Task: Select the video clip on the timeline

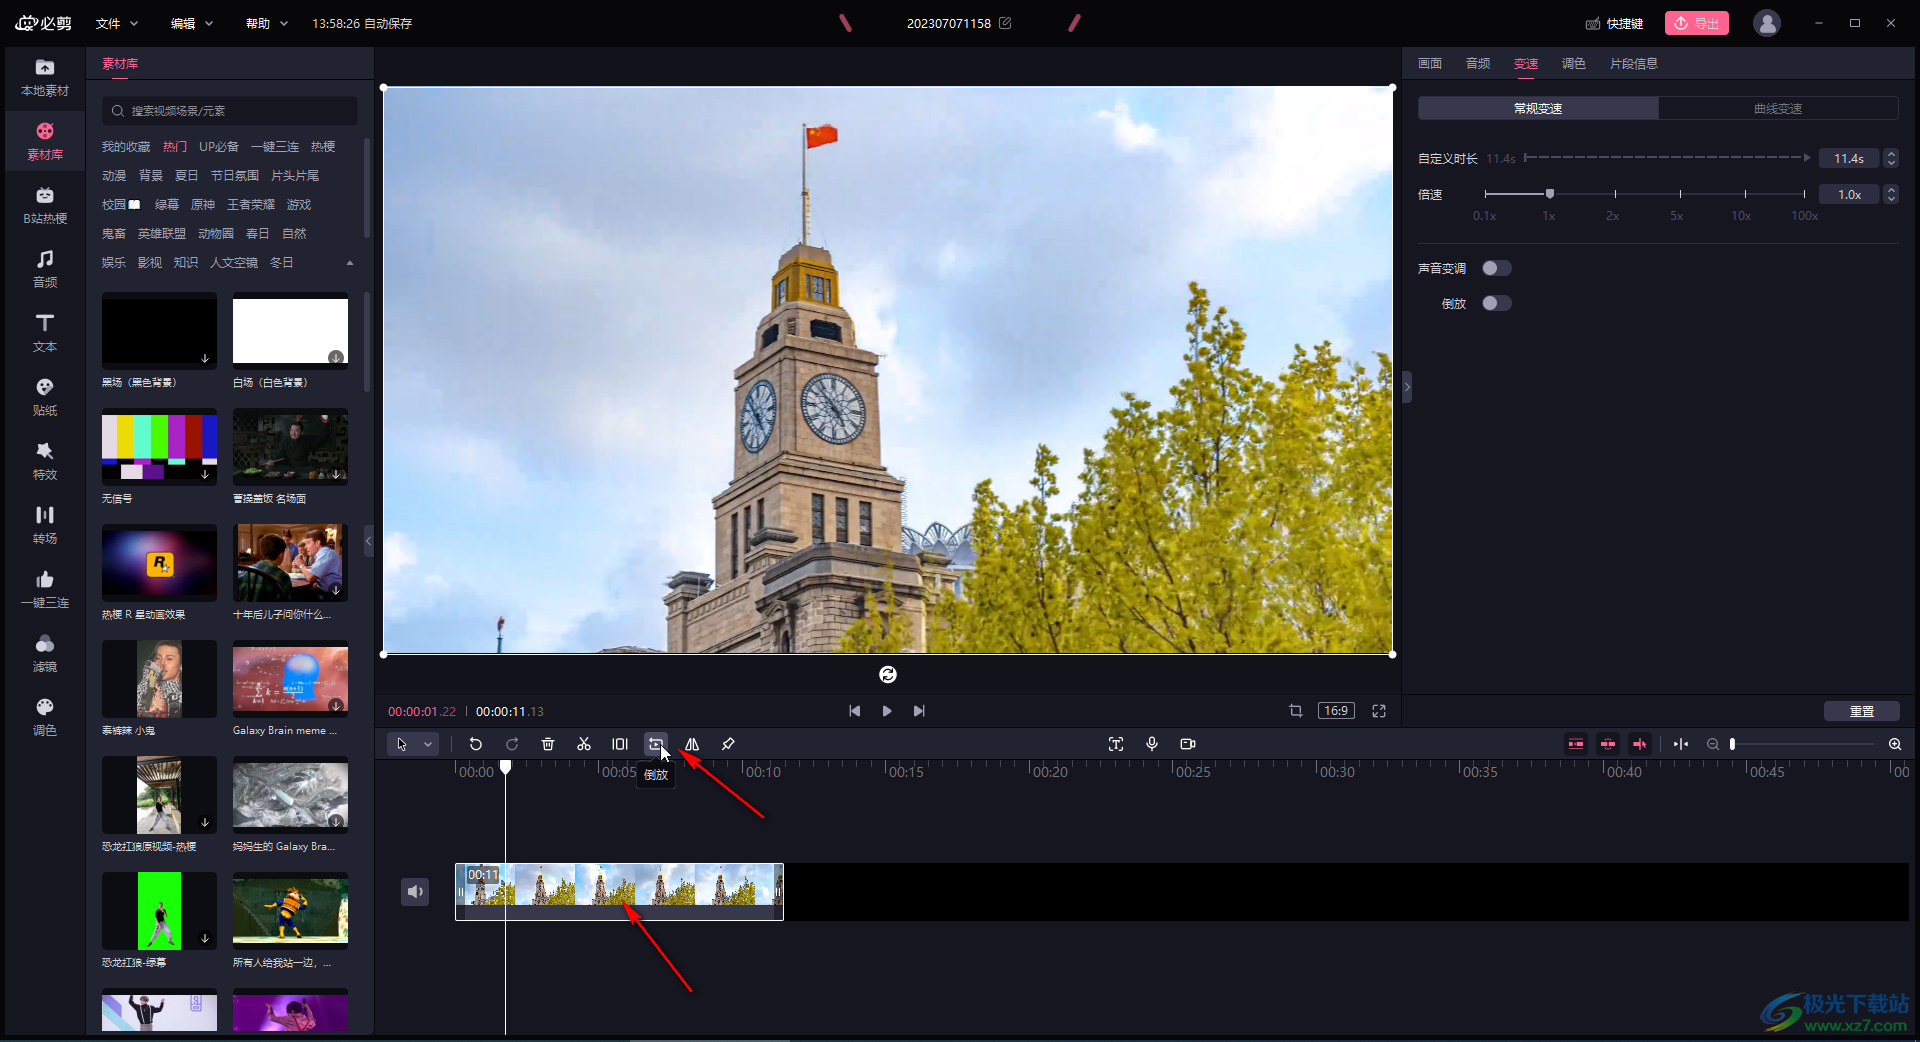Action: tap(619, 891)
